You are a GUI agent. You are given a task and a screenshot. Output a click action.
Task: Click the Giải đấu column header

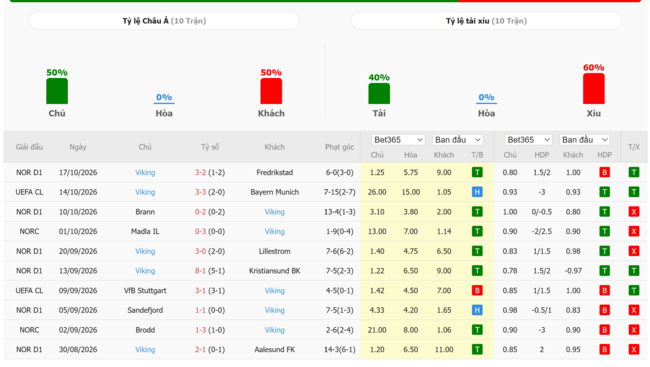(29, 147)
